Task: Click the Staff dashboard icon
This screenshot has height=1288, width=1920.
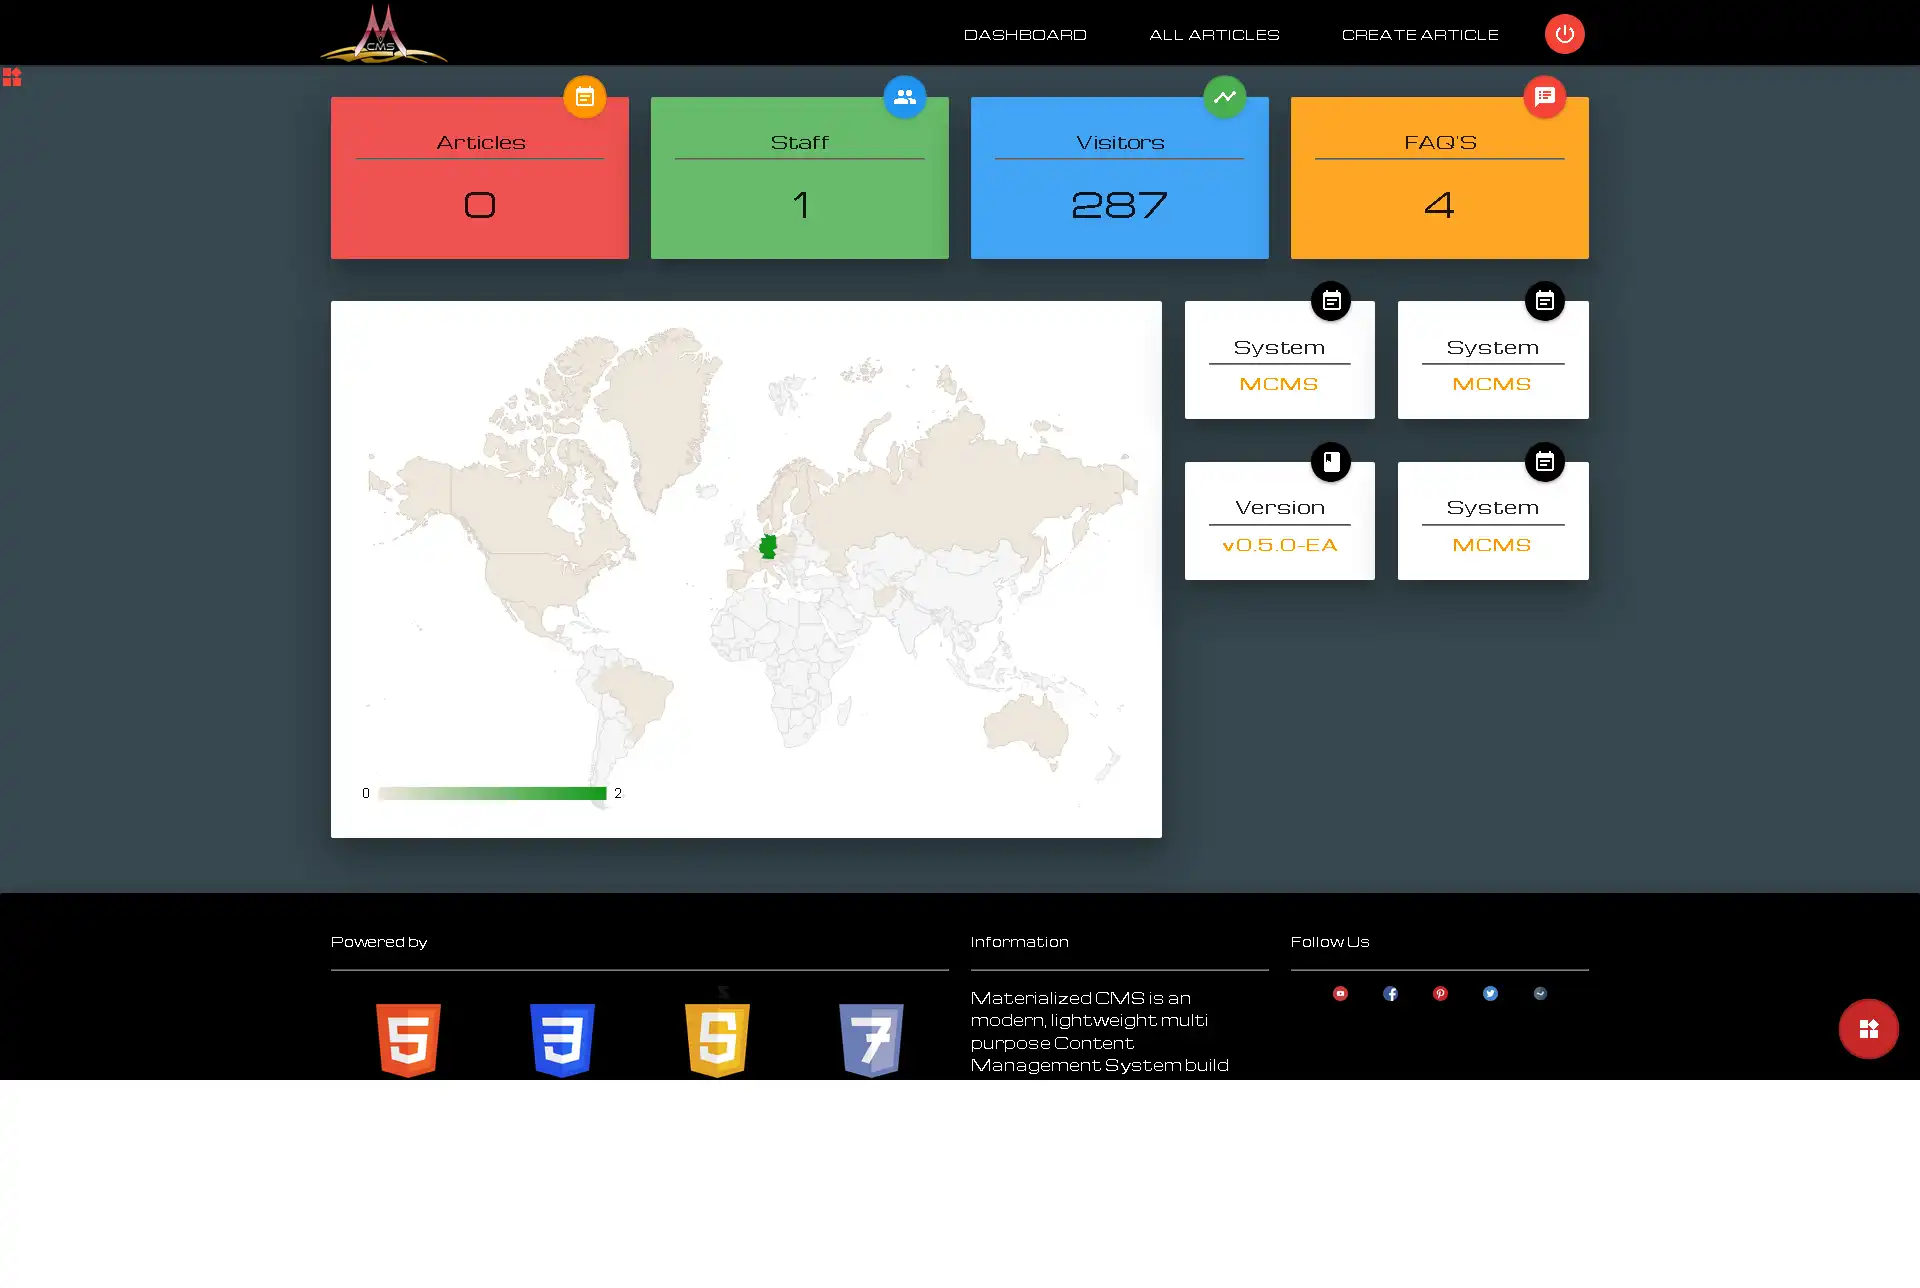Action: pyautogui.click(x=904, y=96)
